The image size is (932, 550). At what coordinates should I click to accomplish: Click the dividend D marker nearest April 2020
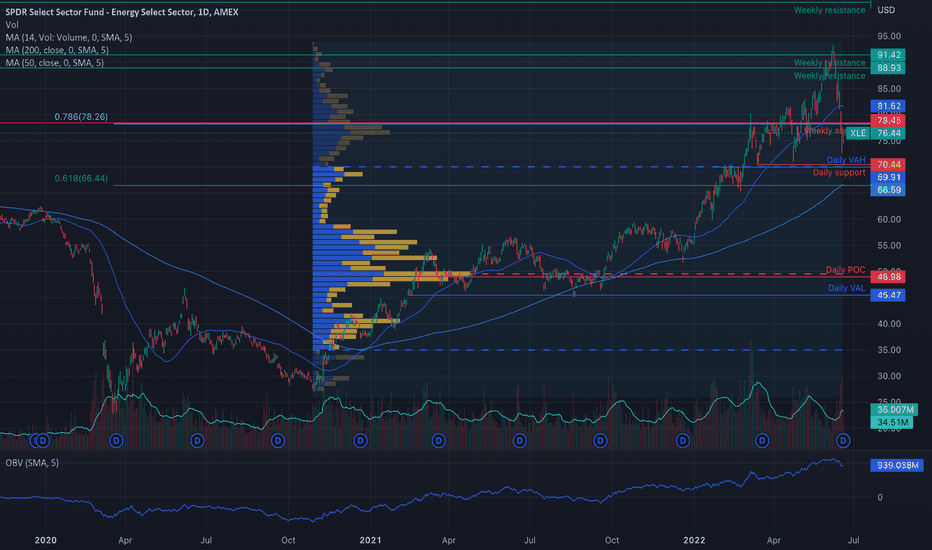point(116,441)
